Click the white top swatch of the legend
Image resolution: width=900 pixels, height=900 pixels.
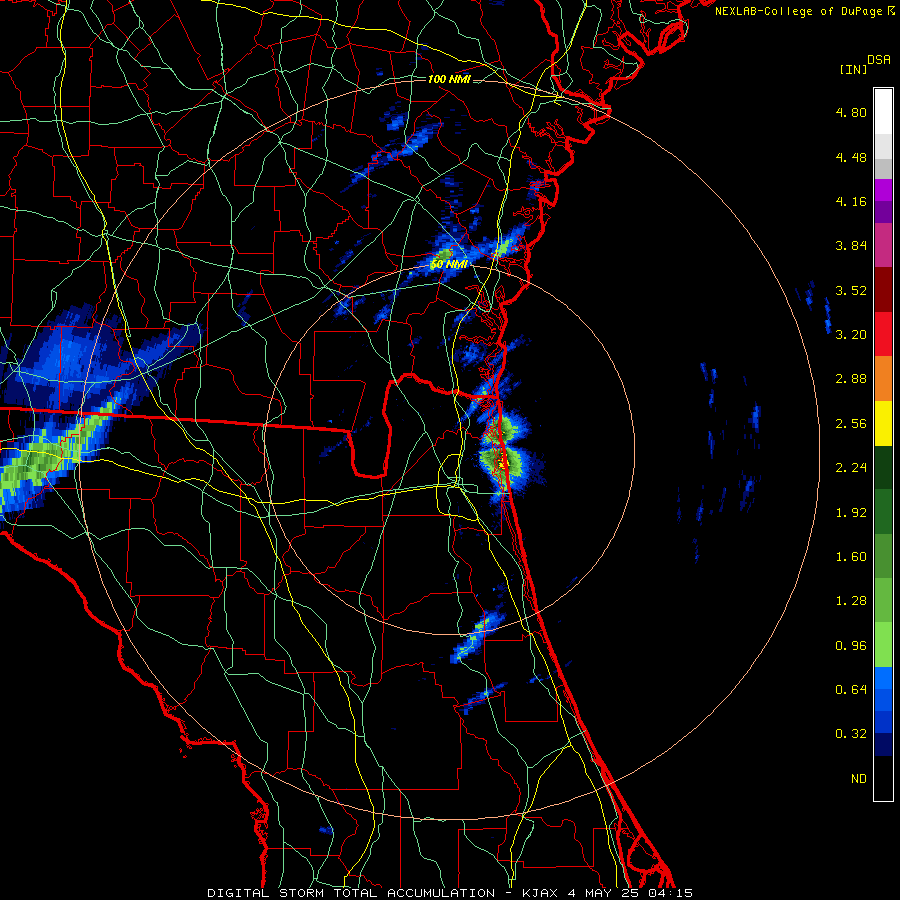883,111
